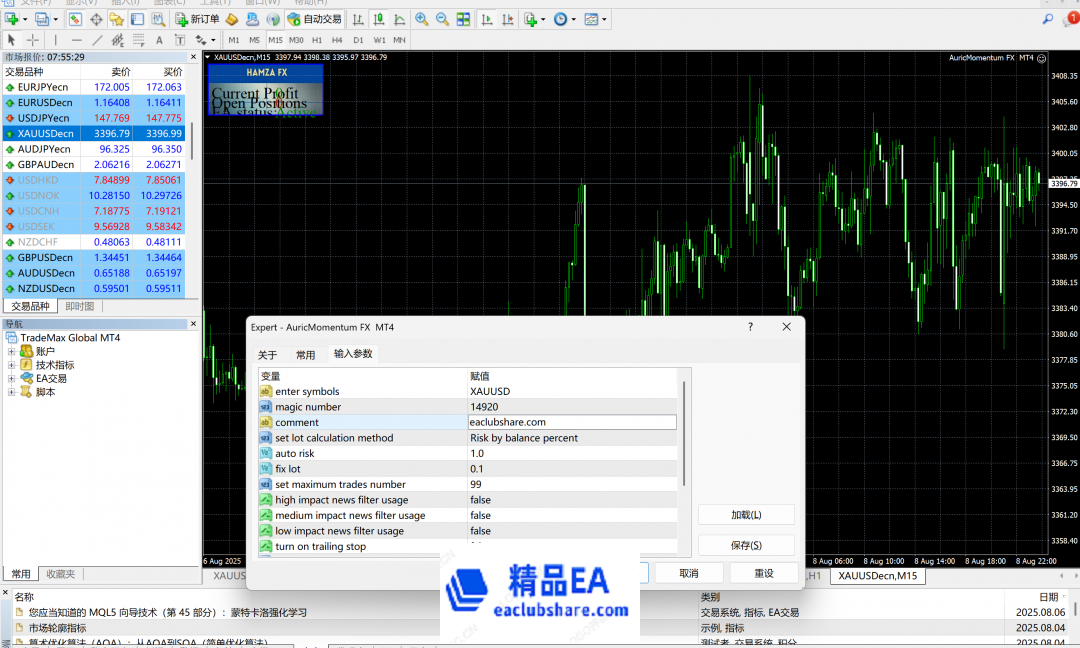This screenshot has height=648, width=1080.
Task: Select the text label 'T' tool
Action: pyautogui.click(x=180, y=40)
